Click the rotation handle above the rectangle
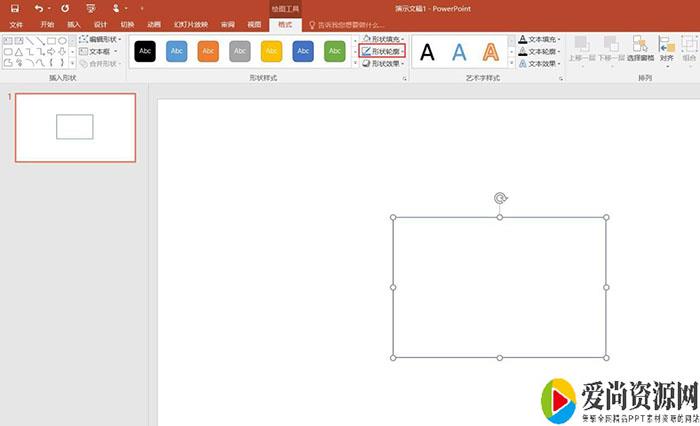This screenshot has width=700, height=426. [500, 198]
